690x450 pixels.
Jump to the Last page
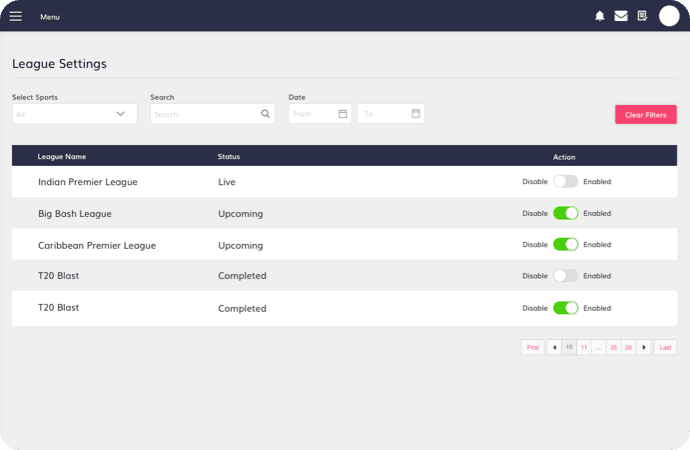pos(665,347)
